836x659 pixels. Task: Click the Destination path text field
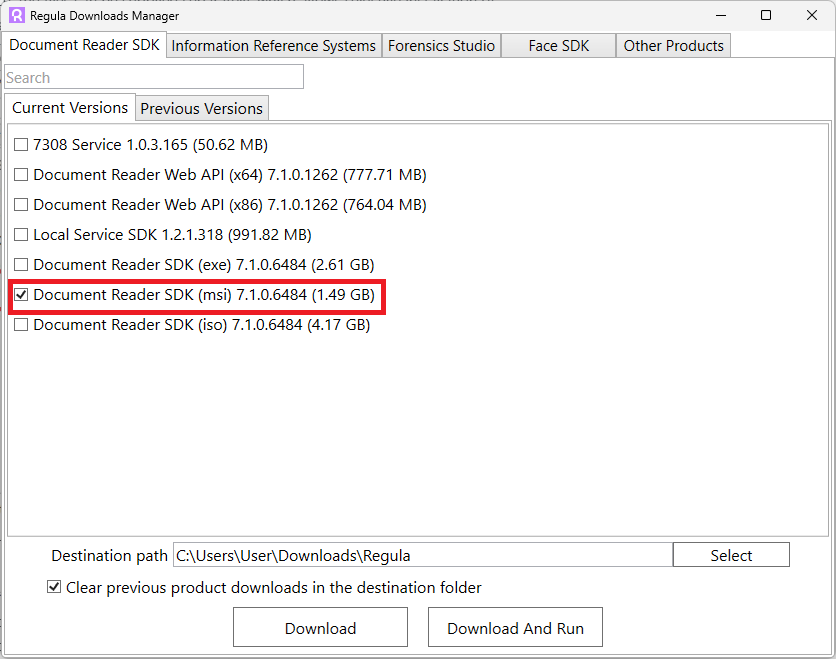pyautogui.click(x=423, y=555)
